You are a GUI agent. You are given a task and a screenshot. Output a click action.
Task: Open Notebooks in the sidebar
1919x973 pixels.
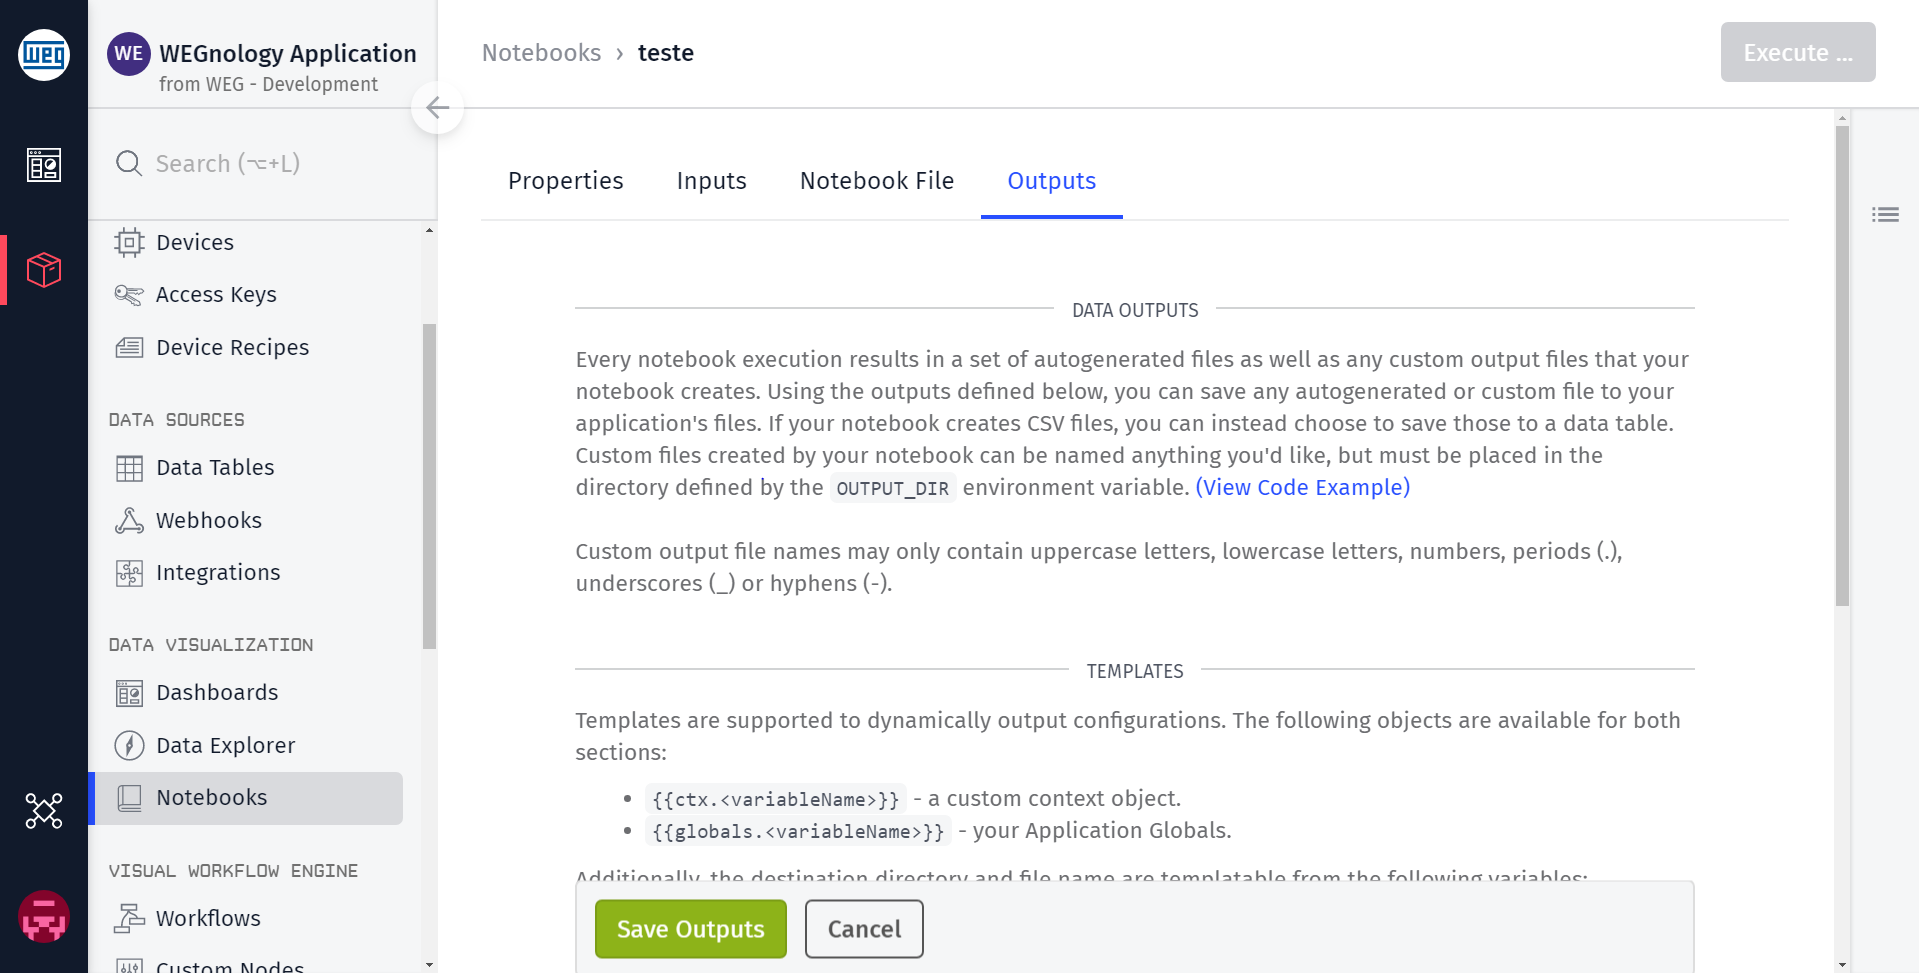click(x=246, y=798)
